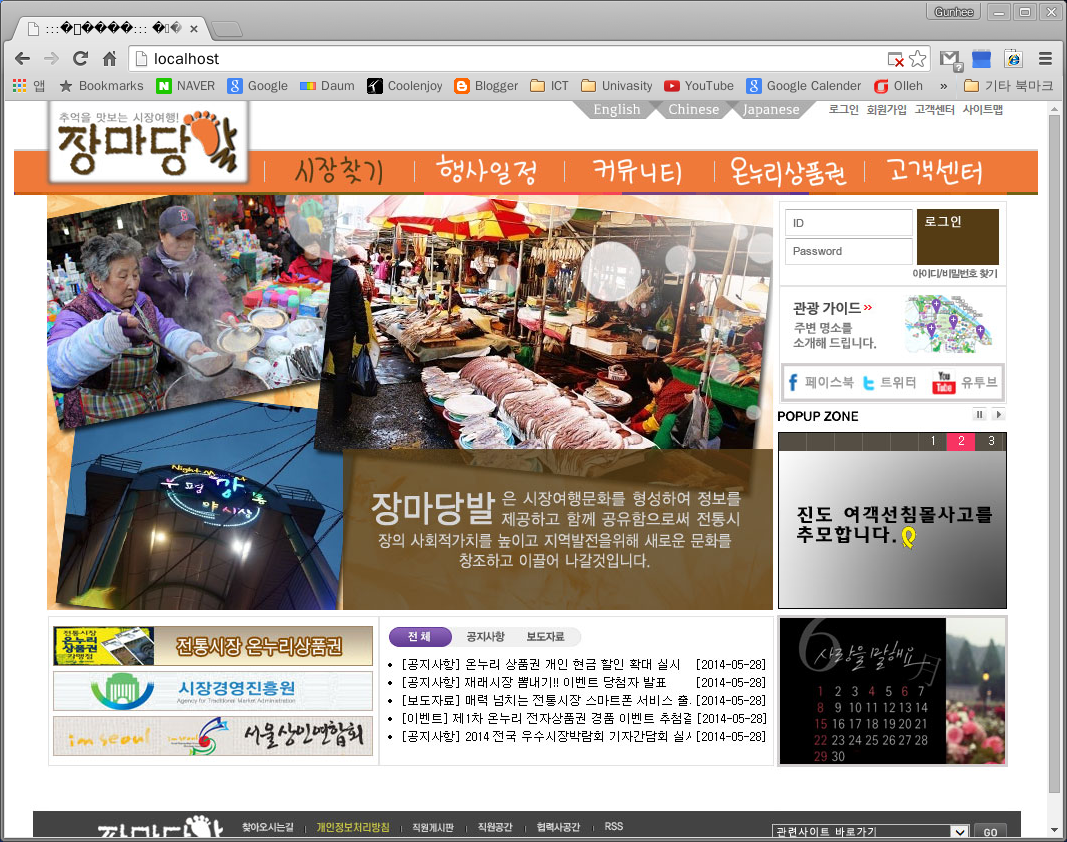Open the mail checker extension icon

point(950,60)
